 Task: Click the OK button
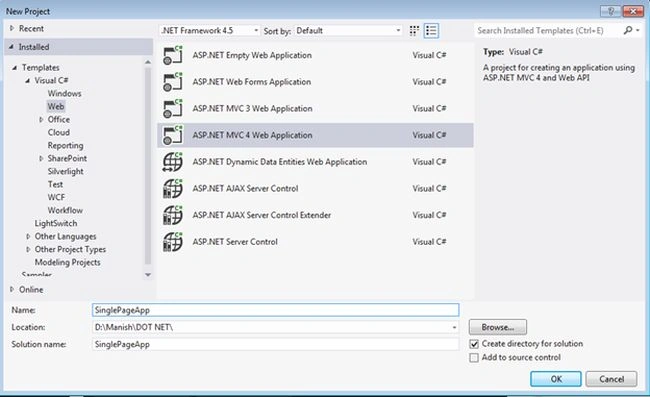[556, 379]
